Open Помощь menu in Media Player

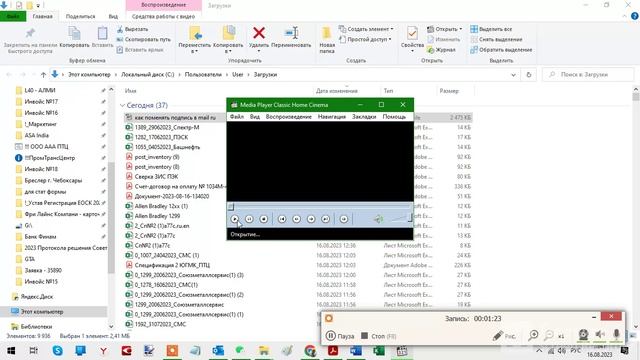(394, 117)
